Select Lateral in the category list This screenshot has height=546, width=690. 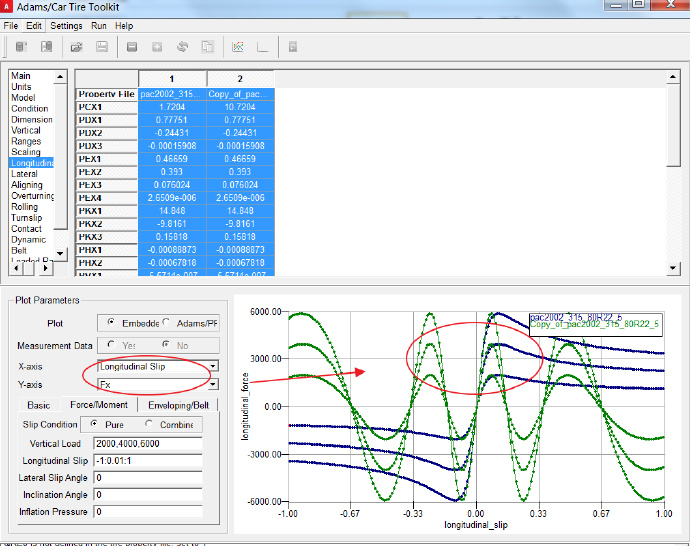point(24,174)
